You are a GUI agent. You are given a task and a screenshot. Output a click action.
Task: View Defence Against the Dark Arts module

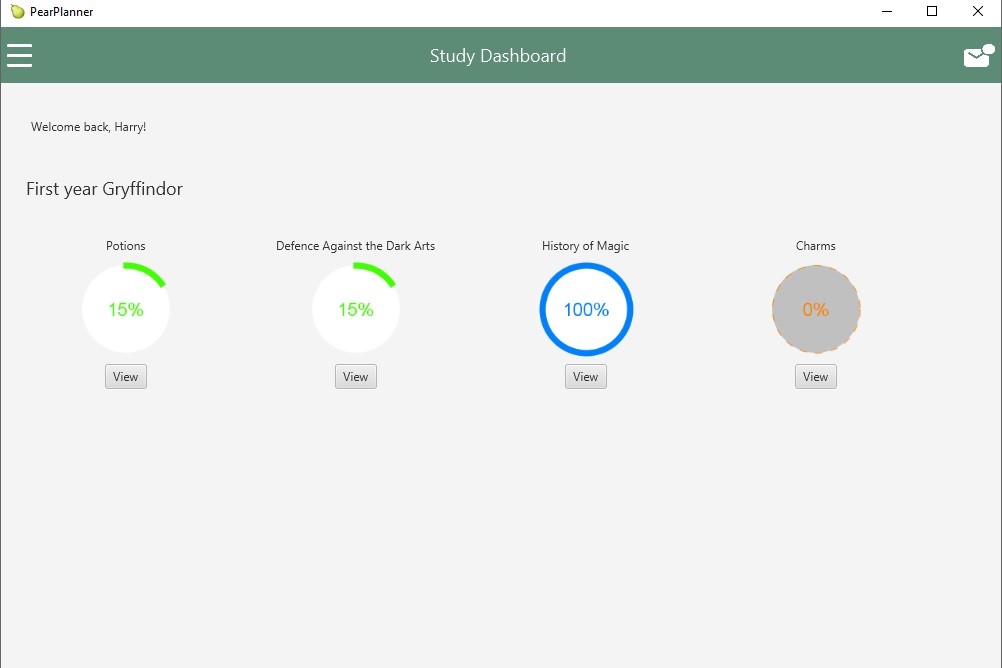click(x=356, y=377)
